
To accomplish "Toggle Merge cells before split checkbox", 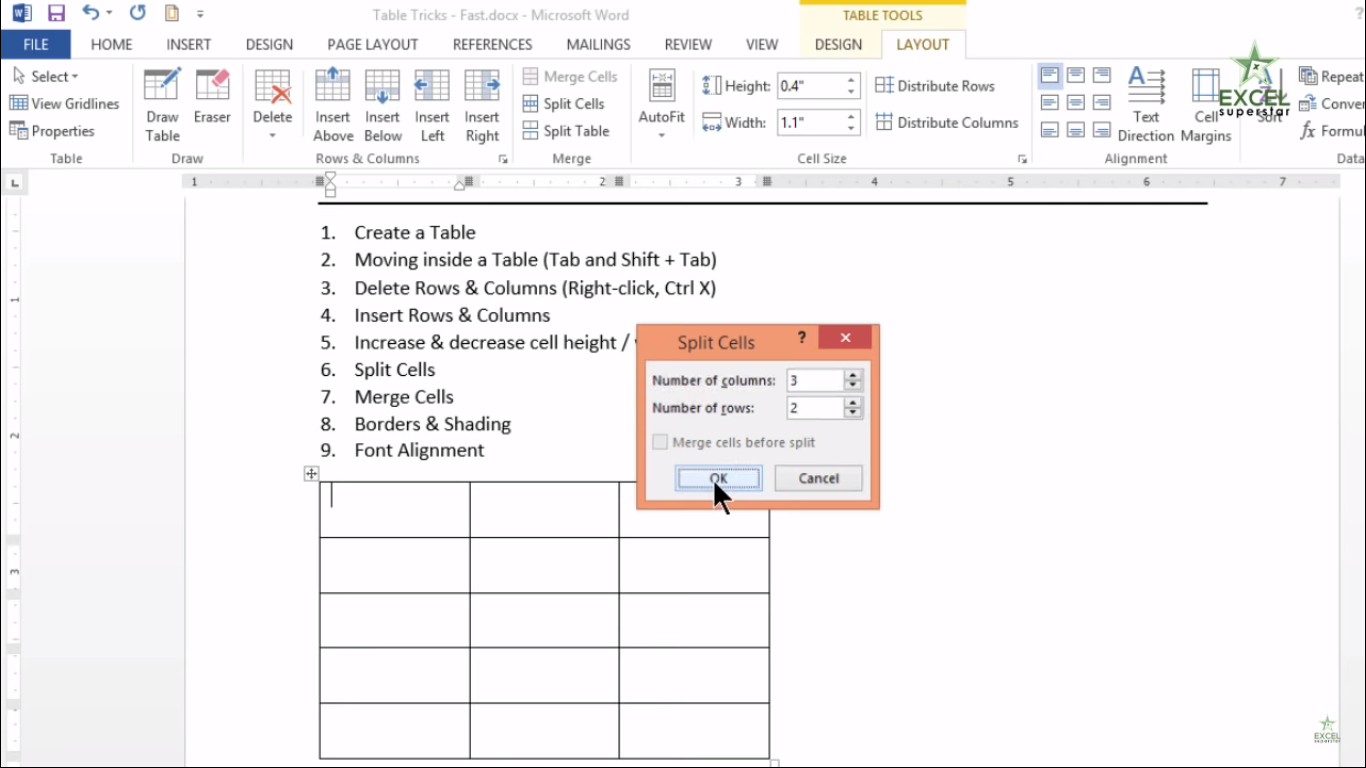I will click(660, 442).
